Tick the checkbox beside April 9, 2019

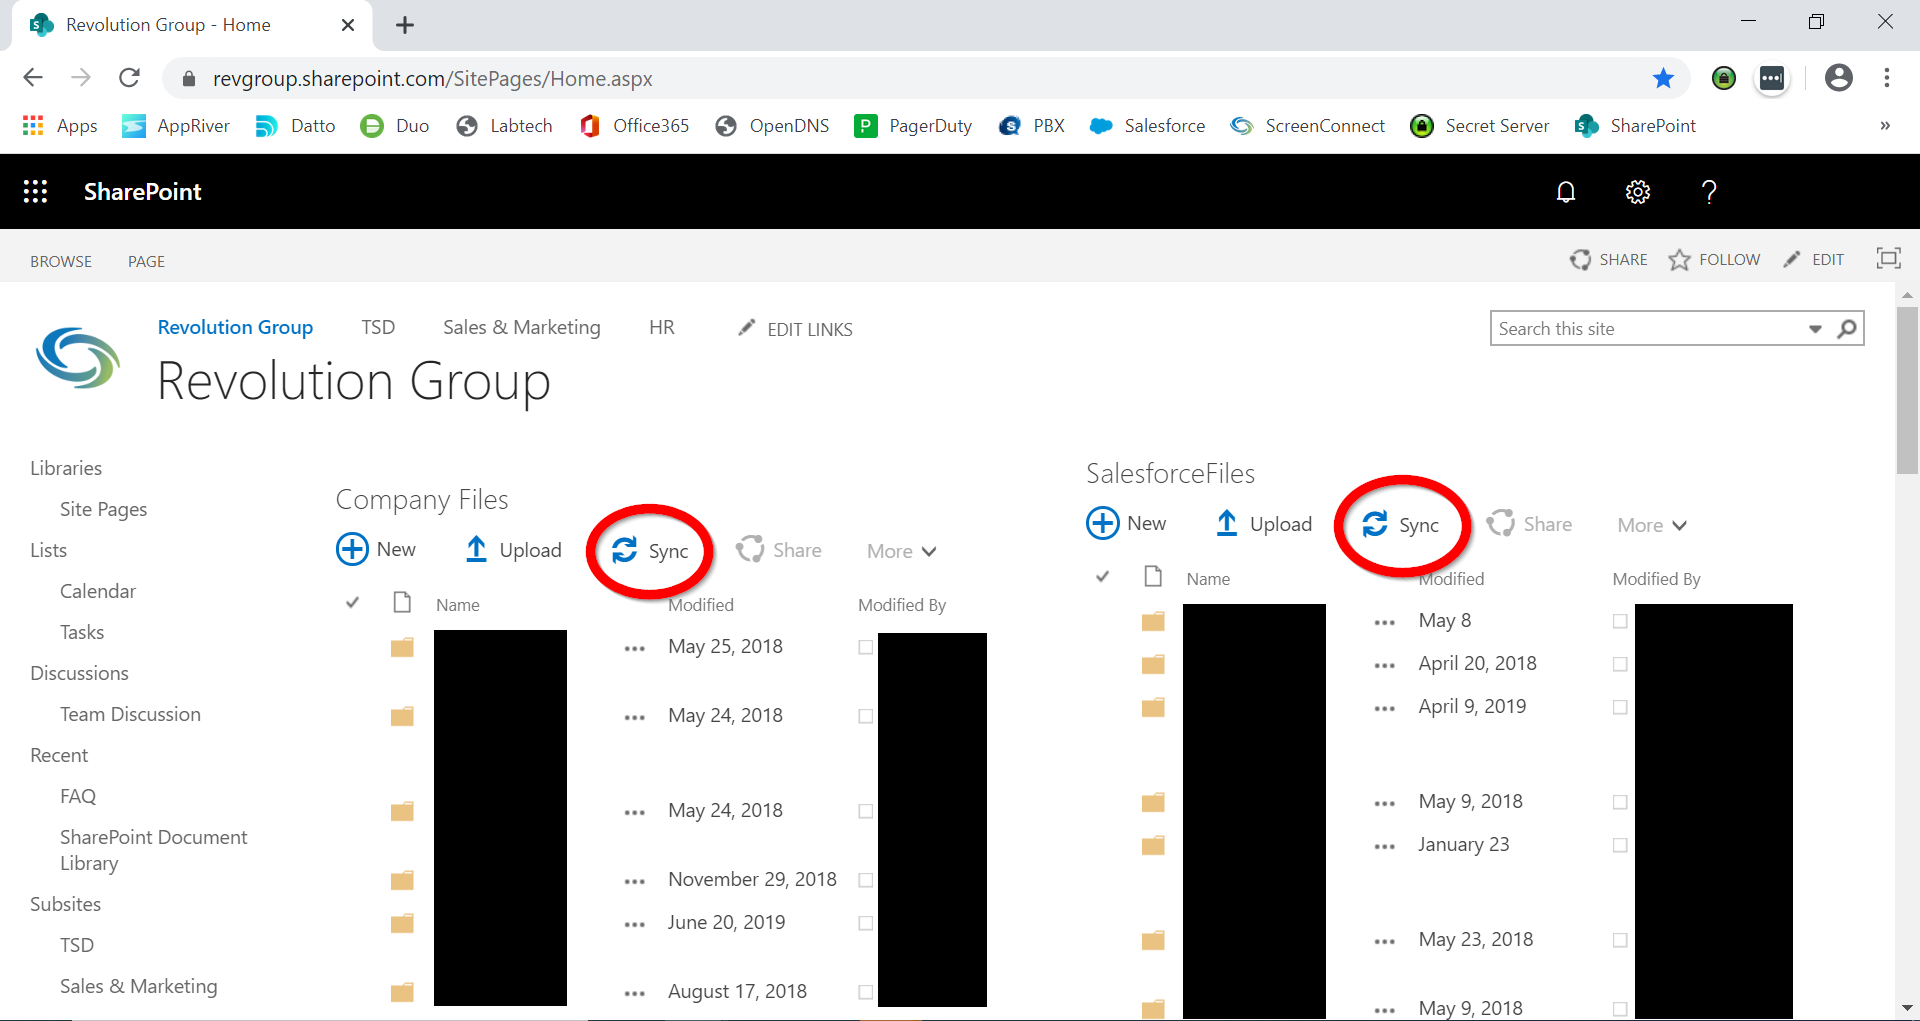(x=1620, y=707)
